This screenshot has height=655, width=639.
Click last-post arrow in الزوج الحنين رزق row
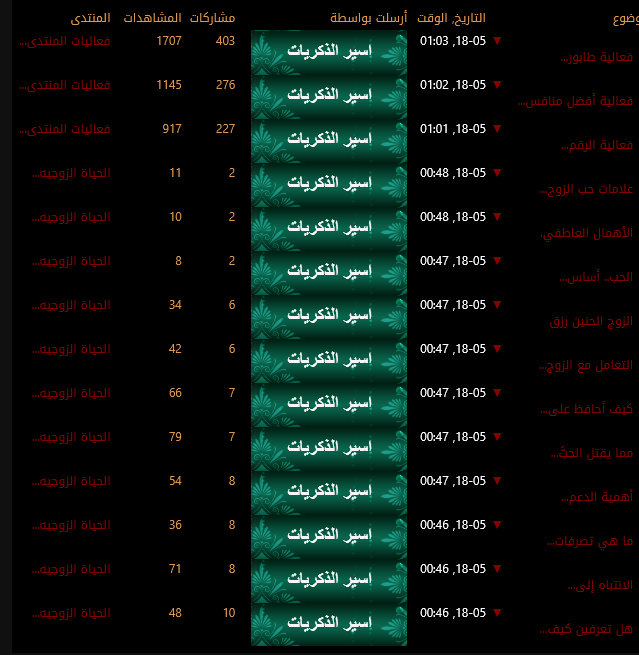(x=497, y=305)
